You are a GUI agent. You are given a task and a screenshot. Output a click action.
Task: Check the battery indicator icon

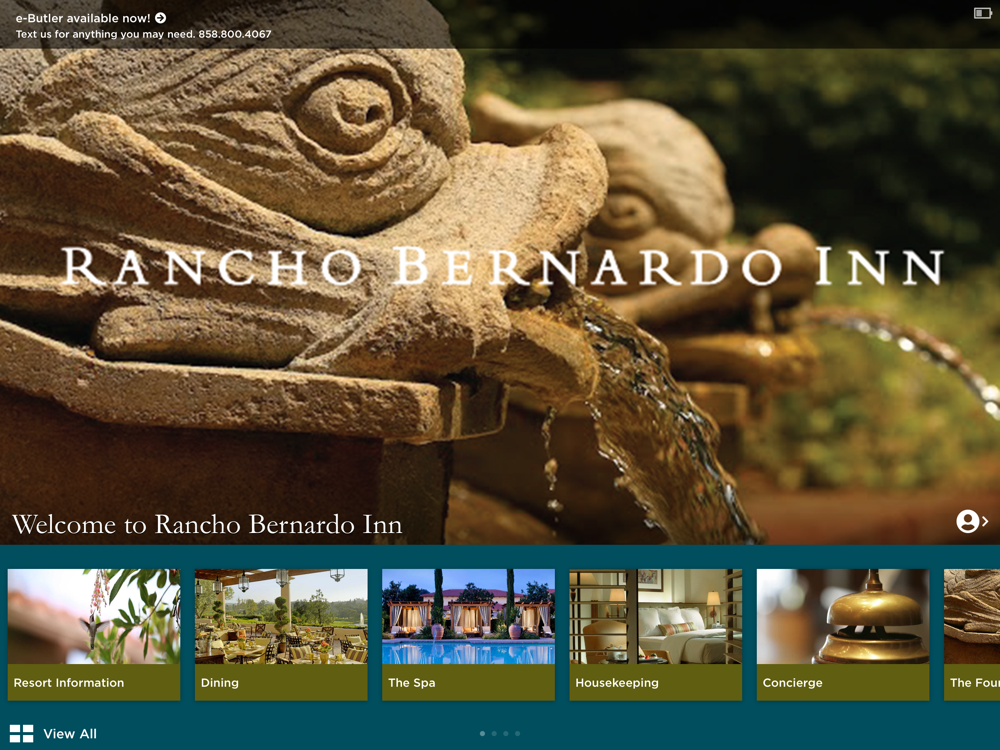[x=982, y=13]
